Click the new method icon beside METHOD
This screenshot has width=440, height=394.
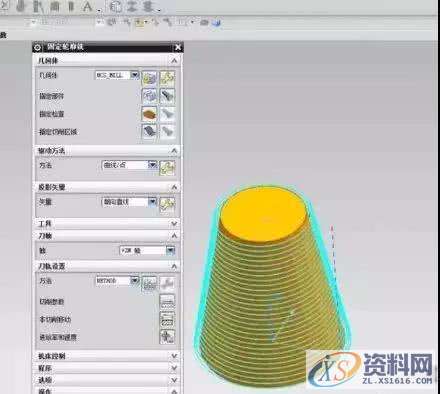(x=149, y=283)
